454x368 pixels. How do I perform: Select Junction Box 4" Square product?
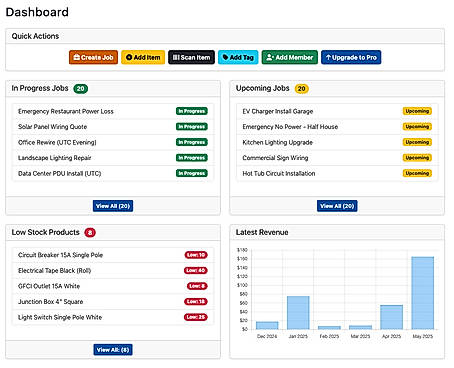[113, 302]
